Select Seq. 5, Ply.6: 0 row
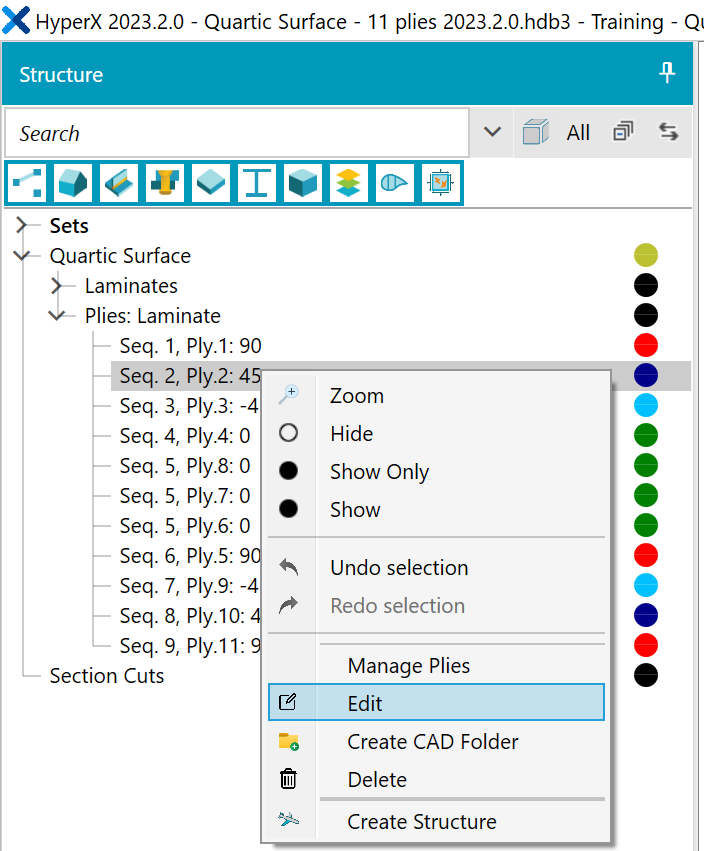The image size is (704, 851). pyautogui.click(x=185, y=526)
